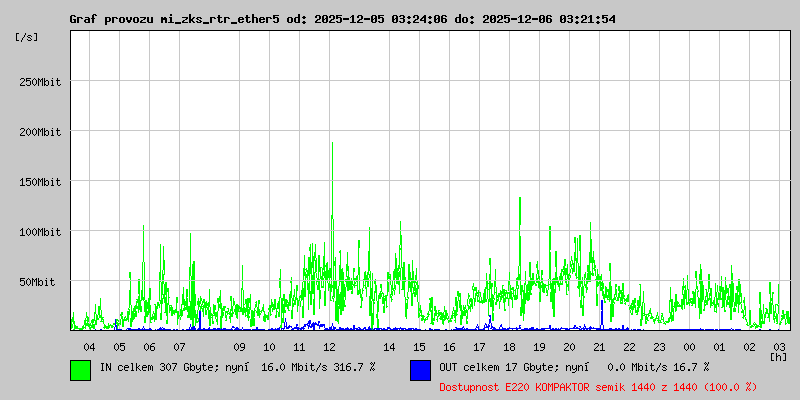Click hour 23 on the time axis

[x=659, y=346]
